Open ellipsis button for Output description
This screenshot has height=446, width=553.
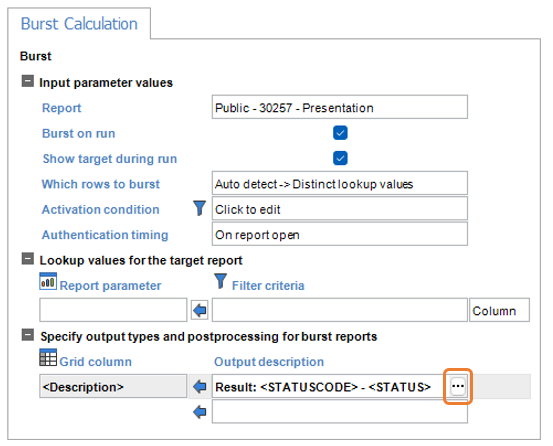458,386
